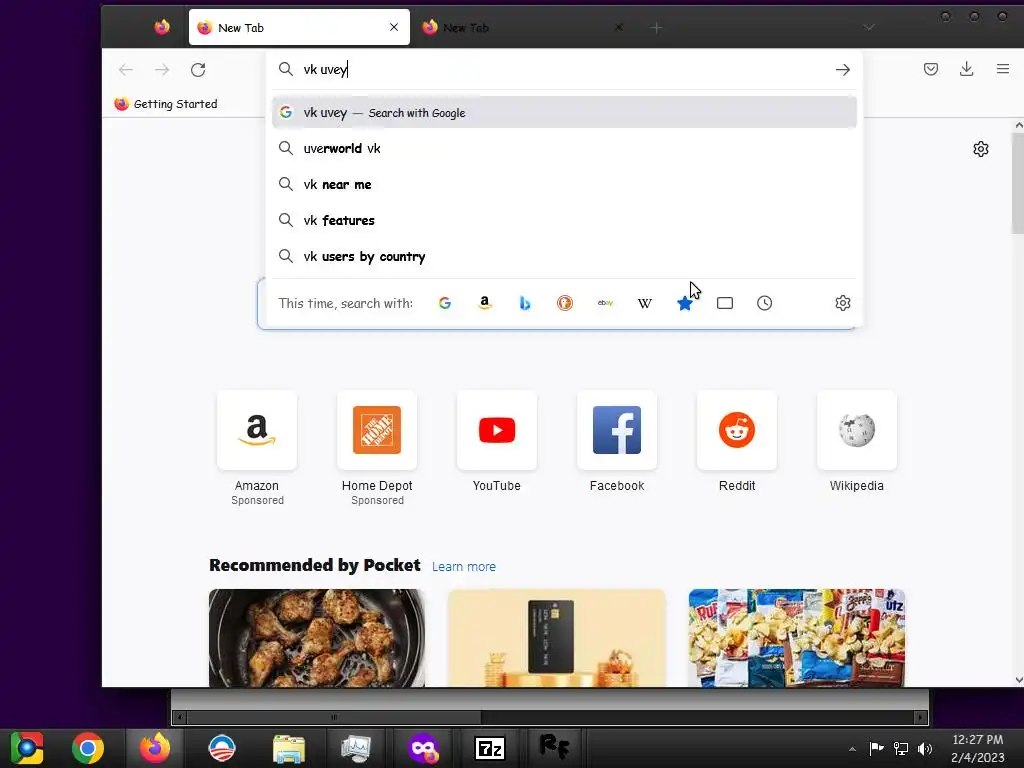Choose the vk features suggestion
The image size is (1024, 768).
coord(564,220)
